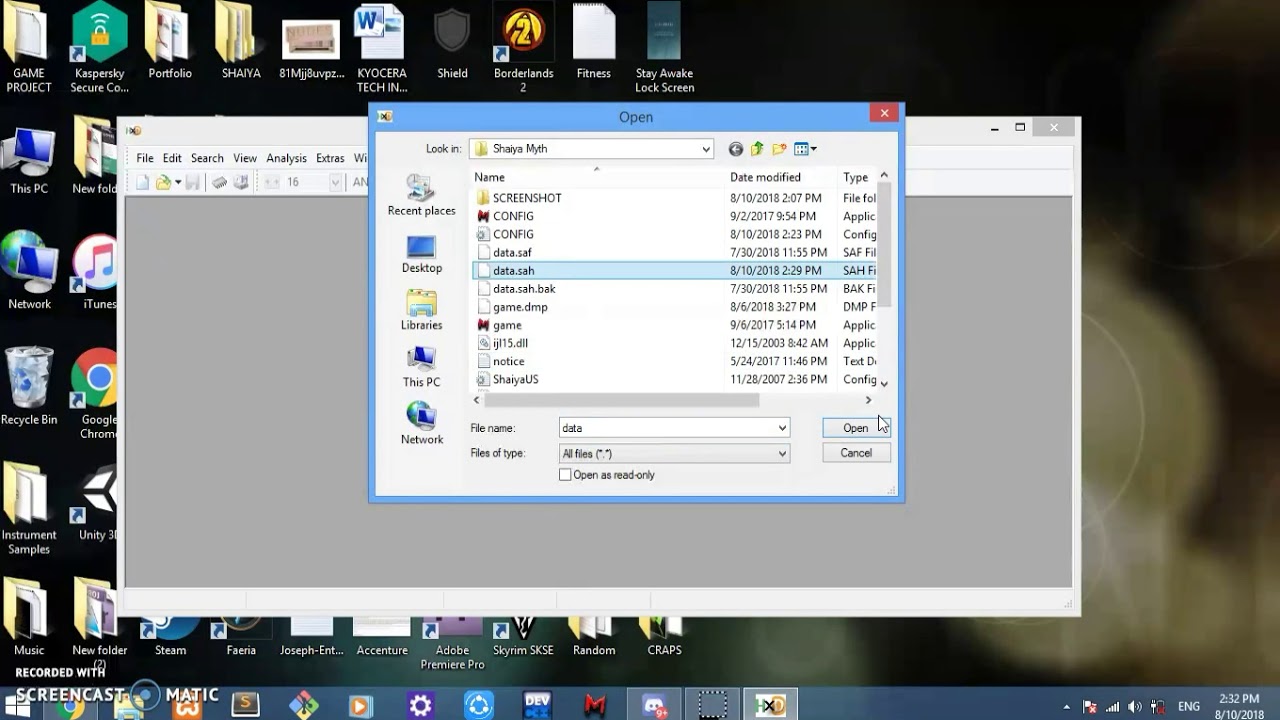
Task: Click the Open button
Action: point(855,428)
